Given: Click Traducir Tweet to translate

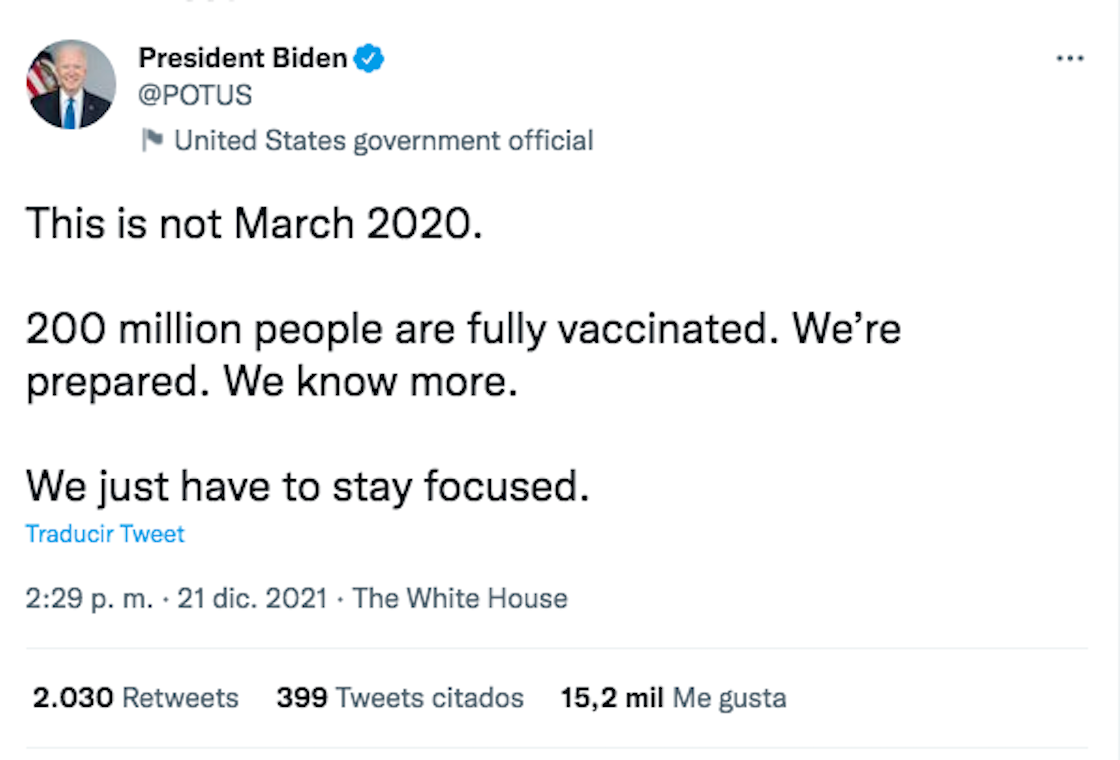Looking at the screenshot, I should point(105,534).
